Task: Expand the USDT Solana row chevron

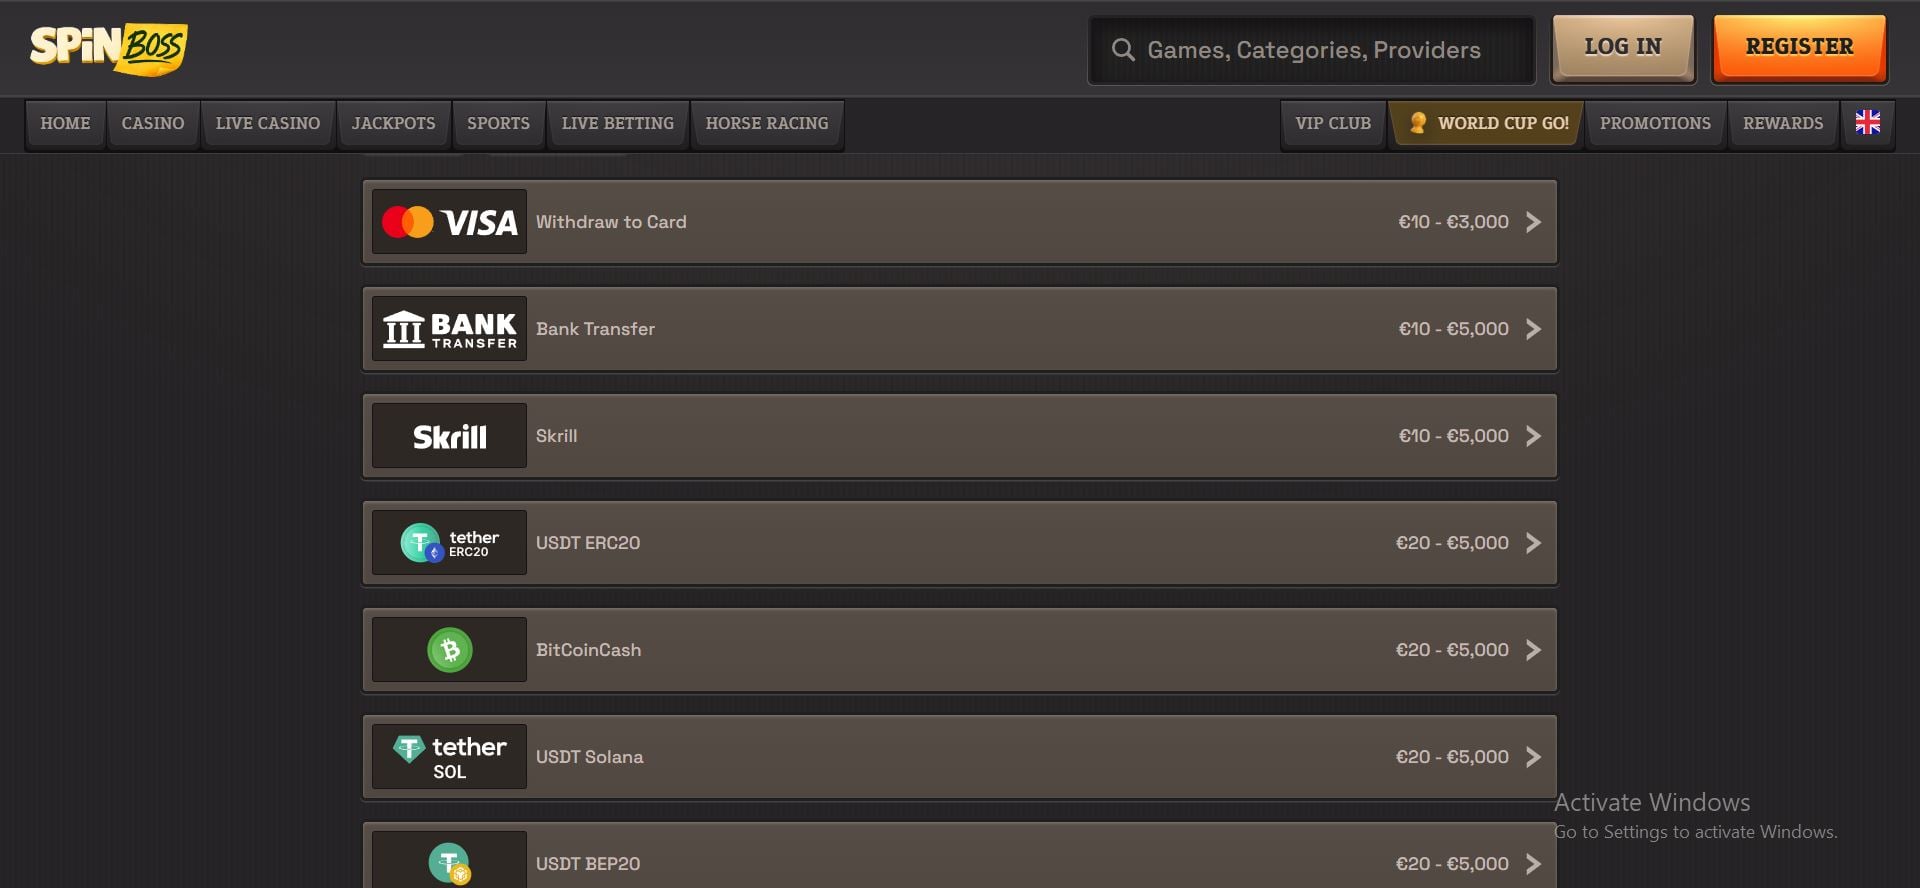Action: (1533, 757)
